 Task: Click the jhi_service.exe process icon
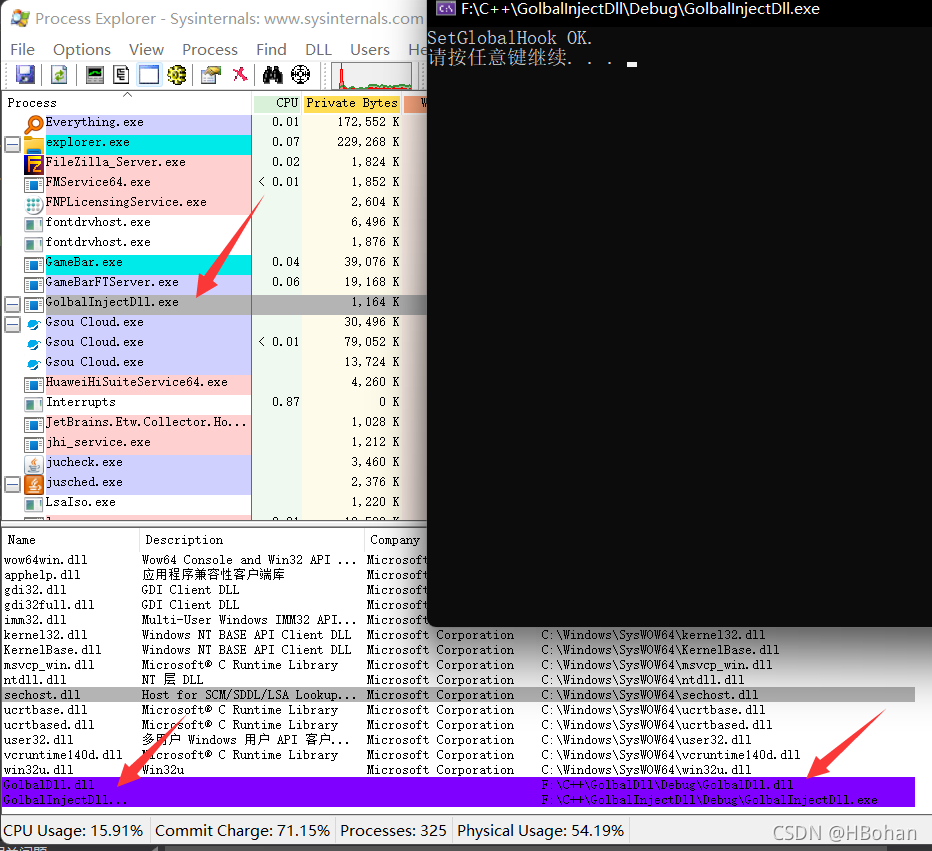point(34,445)
